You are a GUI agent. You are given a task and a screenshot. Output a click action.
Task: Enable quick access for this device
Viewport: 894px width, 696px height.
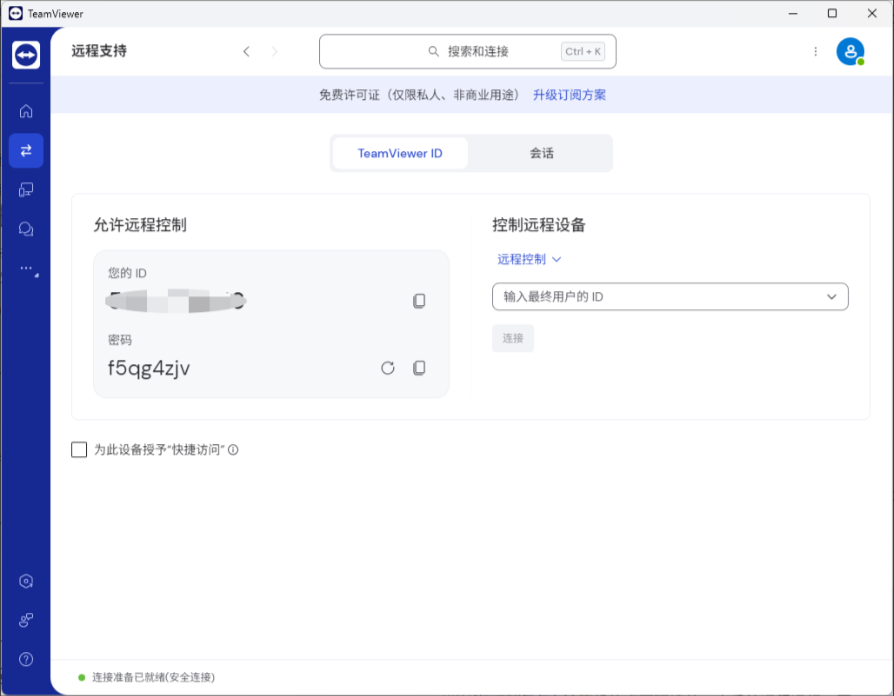pos(79,449)
